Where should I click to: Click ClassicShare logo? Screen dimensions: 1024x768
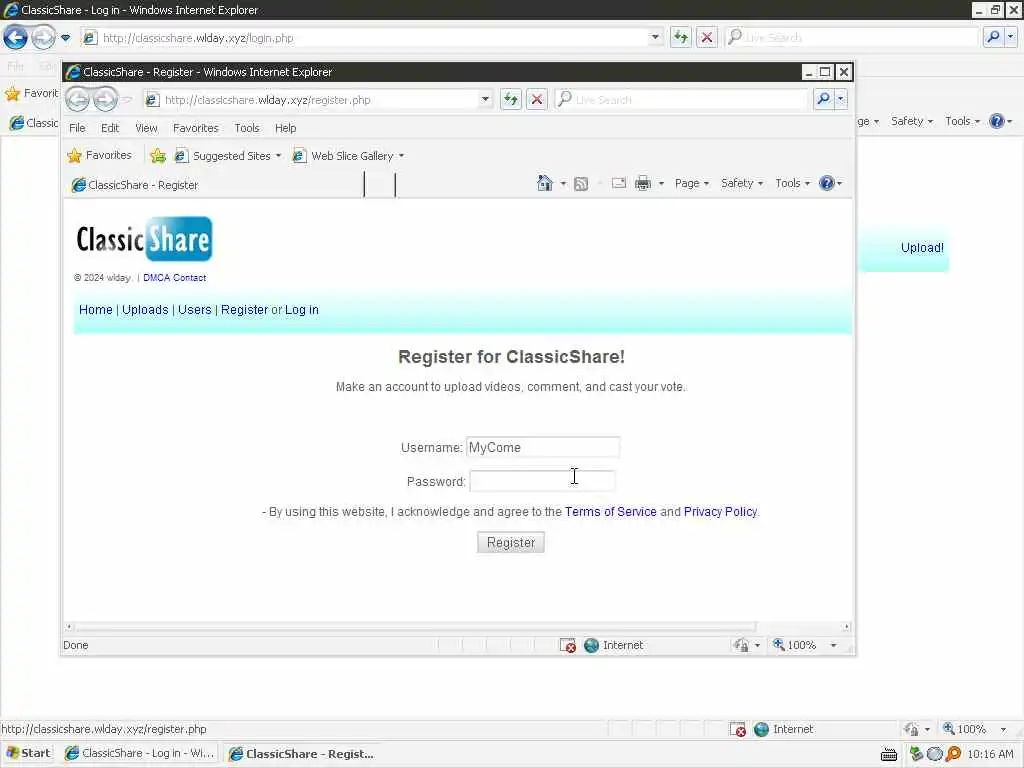[144, 239]
